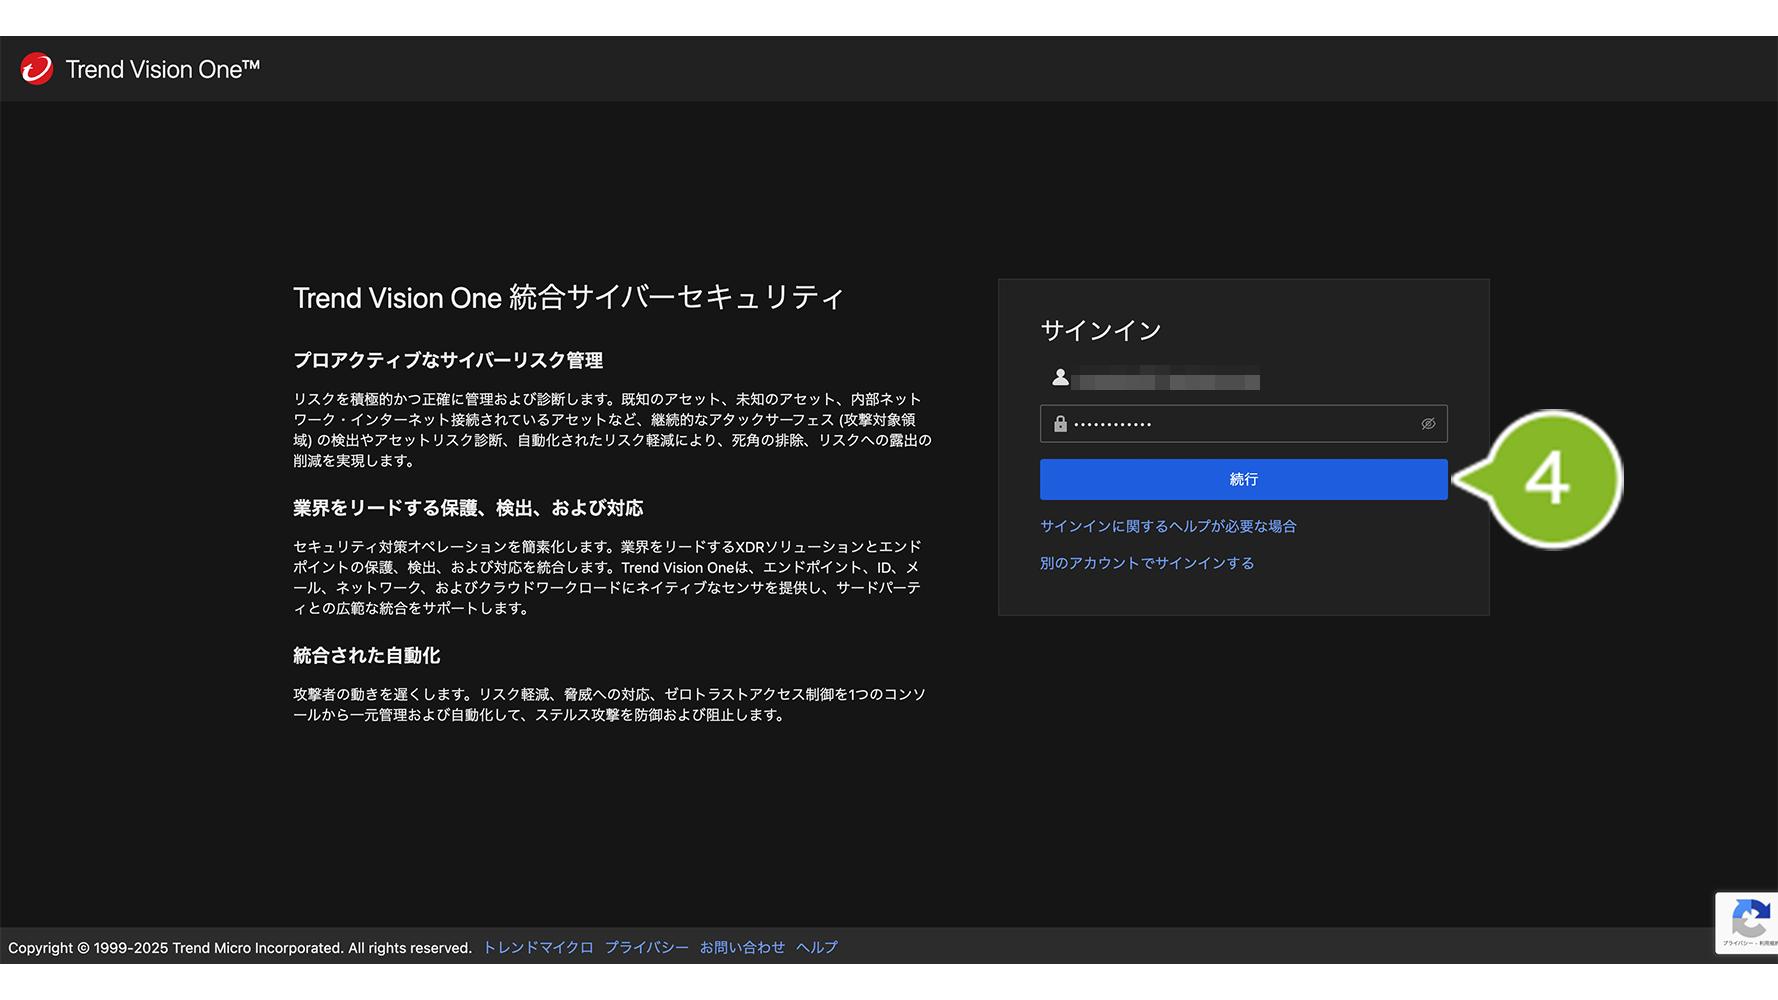1778x1000 pixels.
Task: Click the サインイン panel heading
Action: 1100,331
